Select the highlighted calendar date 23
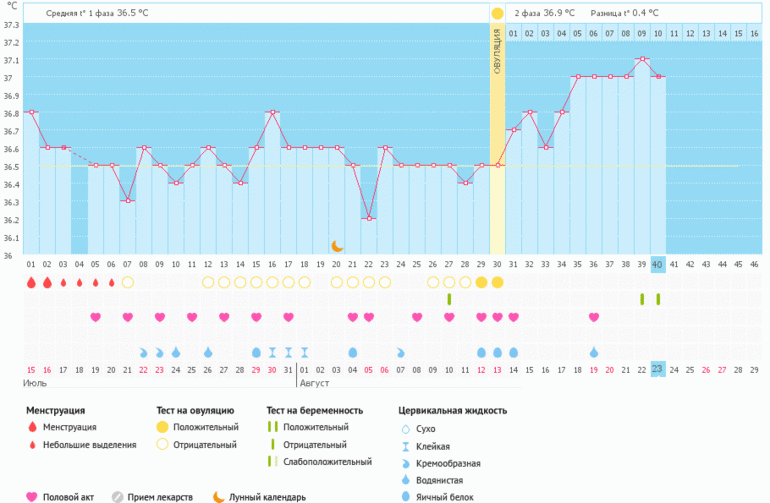The image size is (770, 503). [x=657, y=370]
